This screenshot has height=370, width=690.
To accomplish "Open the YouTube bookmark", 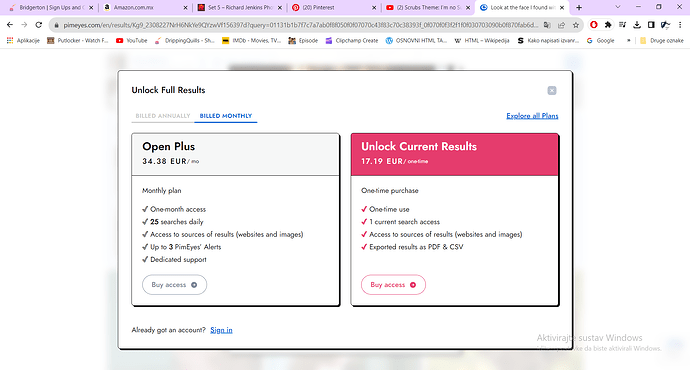I will 131,40.
